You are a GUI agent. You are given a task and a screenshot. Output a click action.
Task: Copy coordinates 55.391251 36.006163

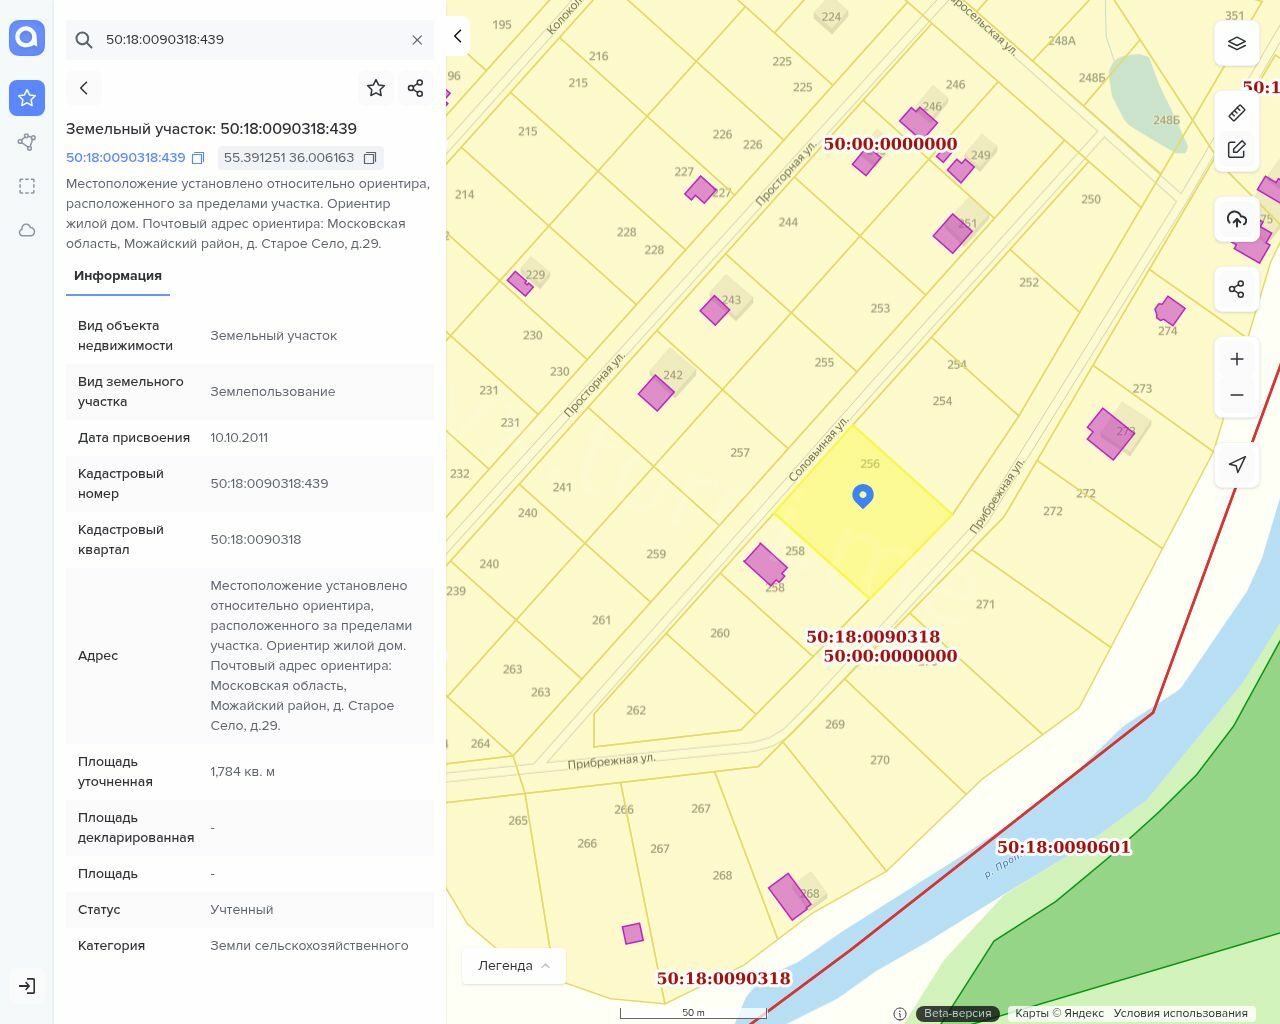click(370, 158)
